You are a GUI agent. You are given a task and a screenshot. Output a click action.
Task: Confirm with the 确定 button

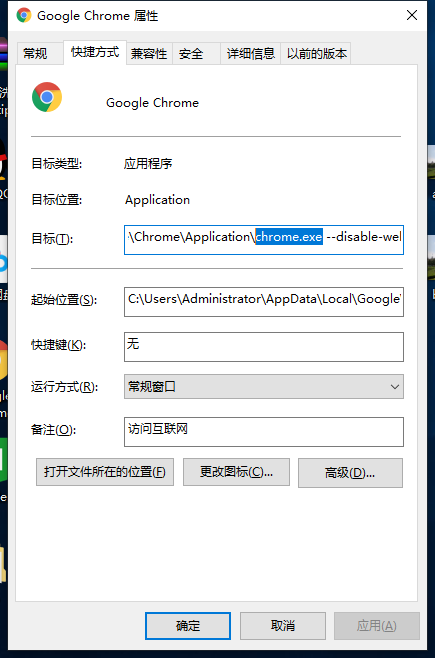(188, 626)
